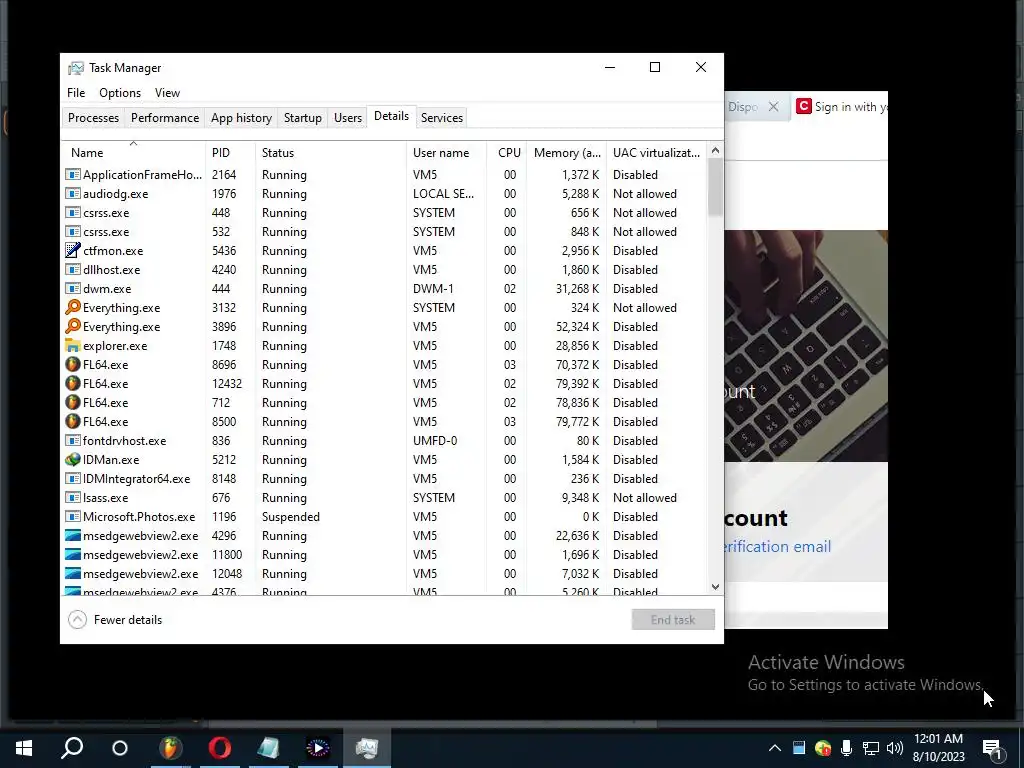Image resolution: width=1024 pixels, height=768 pixels.
Task: Select the 'Sign in with' browser tab
Action: 840,106
